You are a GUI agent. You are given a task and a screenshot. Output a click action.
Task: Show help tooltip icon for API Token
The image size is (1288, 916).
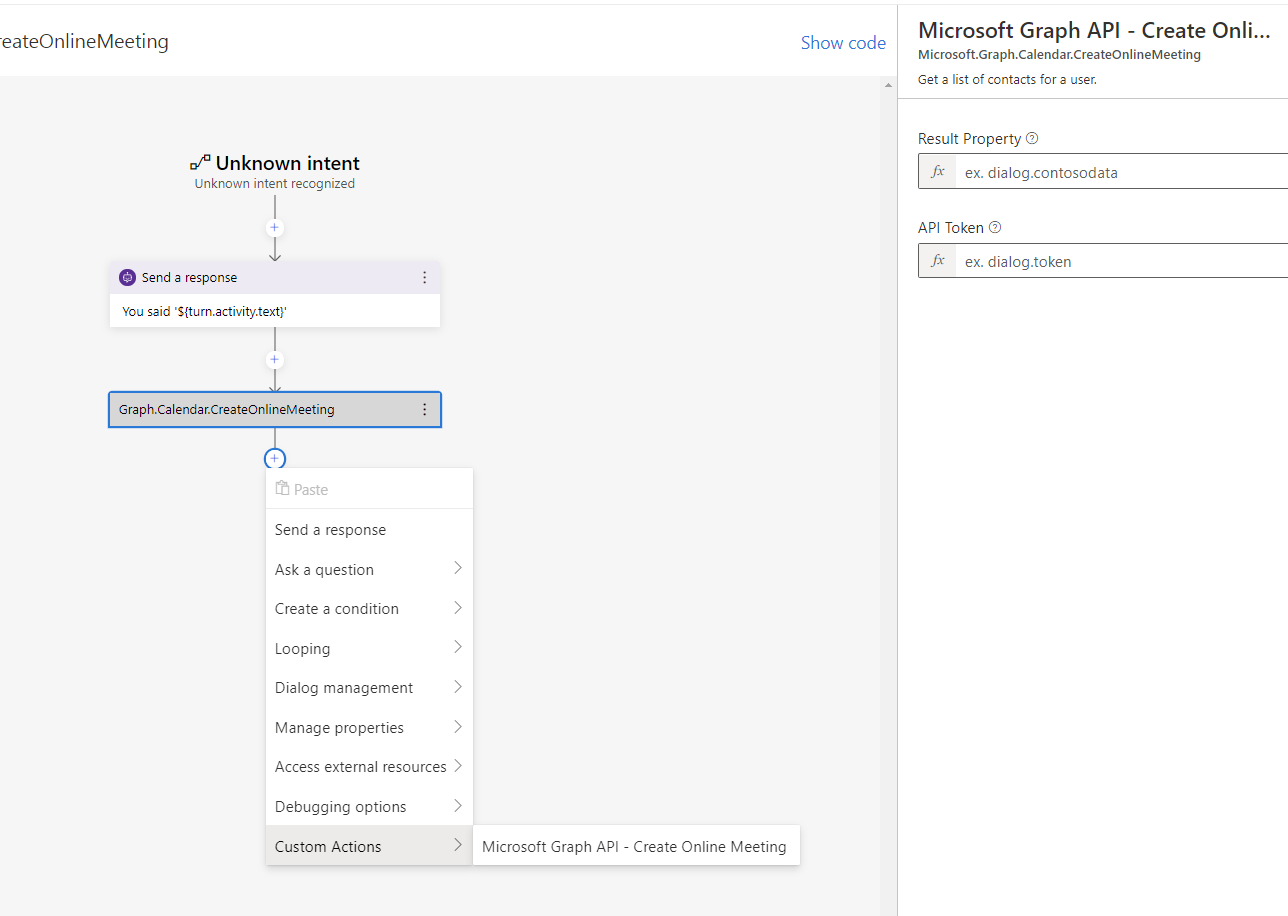tap(995, 228)
